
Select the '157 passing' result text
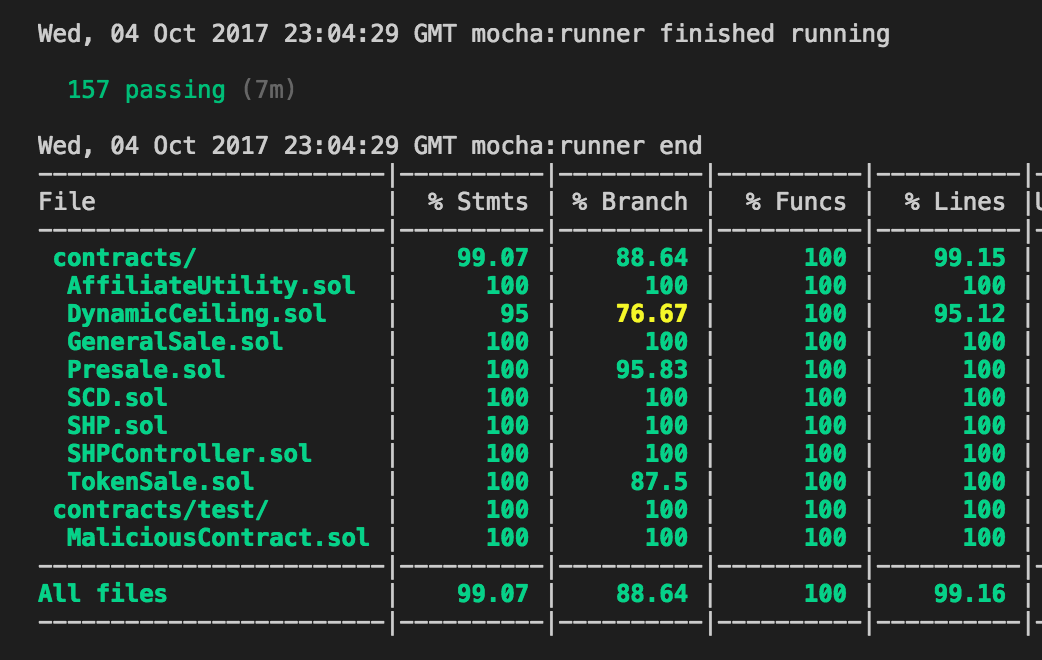tap(146, 90)
